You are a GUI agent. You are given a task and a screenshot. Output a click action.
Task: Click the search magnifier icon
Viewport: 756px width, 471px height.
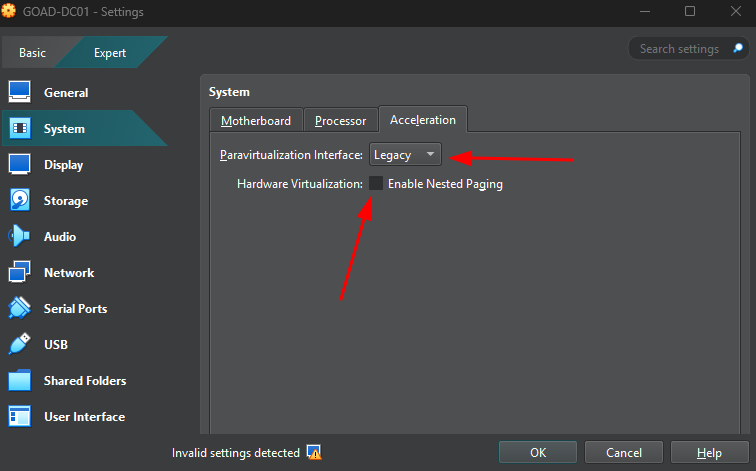click(738, 48)
